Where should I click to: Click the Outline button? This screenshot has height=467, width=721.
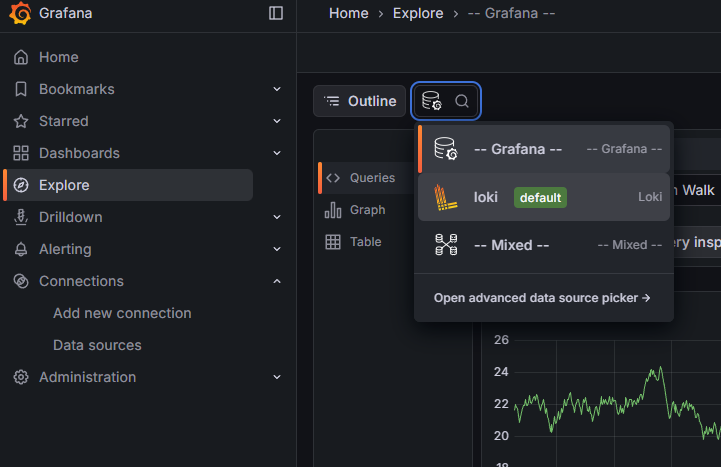click(x=360, y=101)
